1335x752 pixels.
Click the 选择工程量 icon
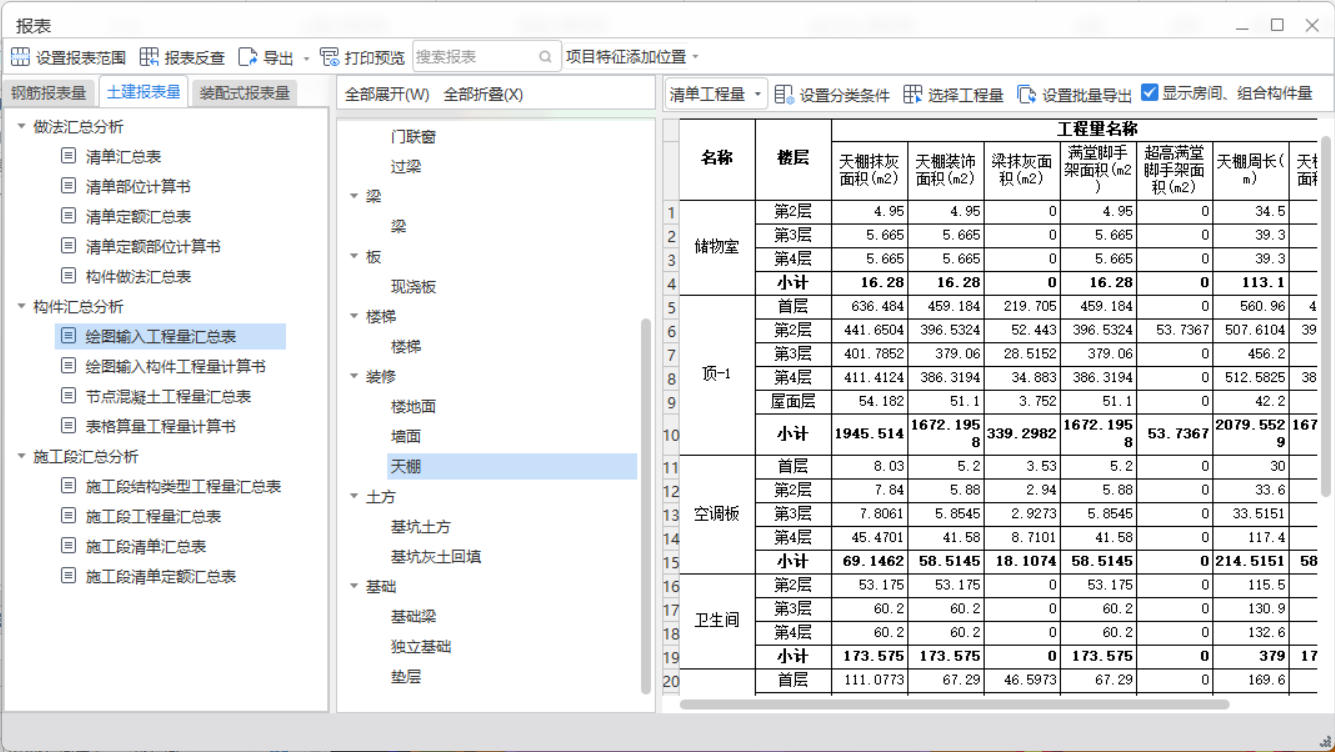coord(912,94)
